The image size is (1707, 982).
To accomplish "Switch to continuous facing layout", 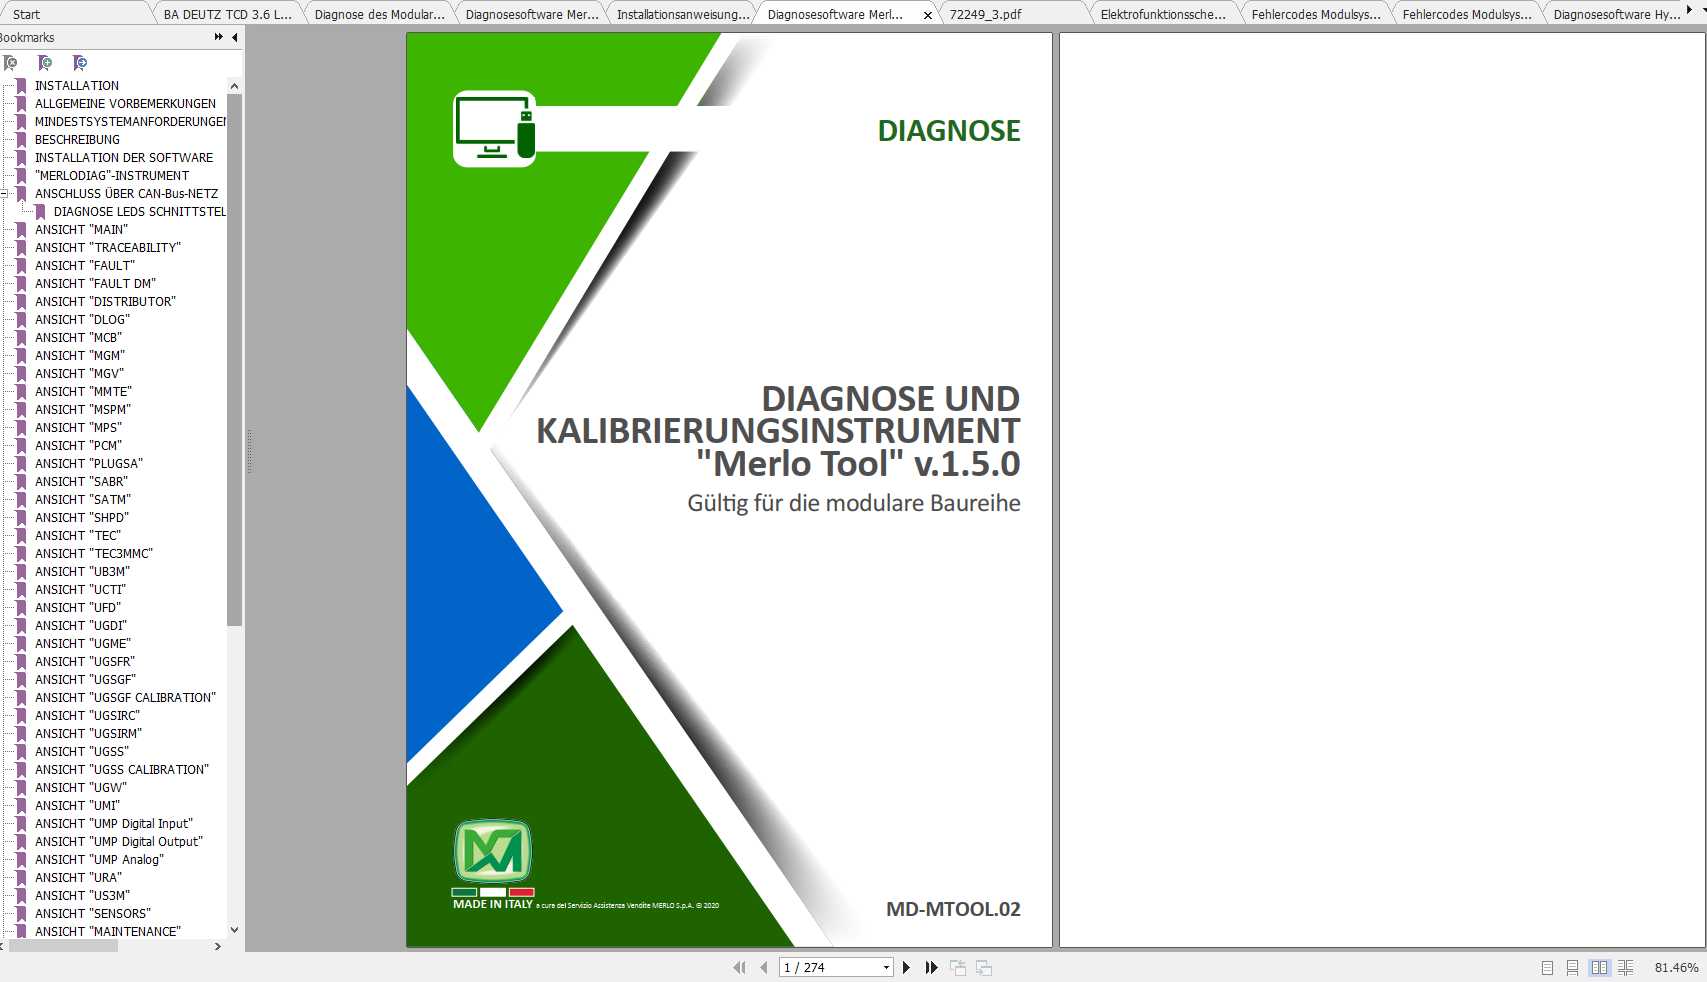I will (1625, 967).
